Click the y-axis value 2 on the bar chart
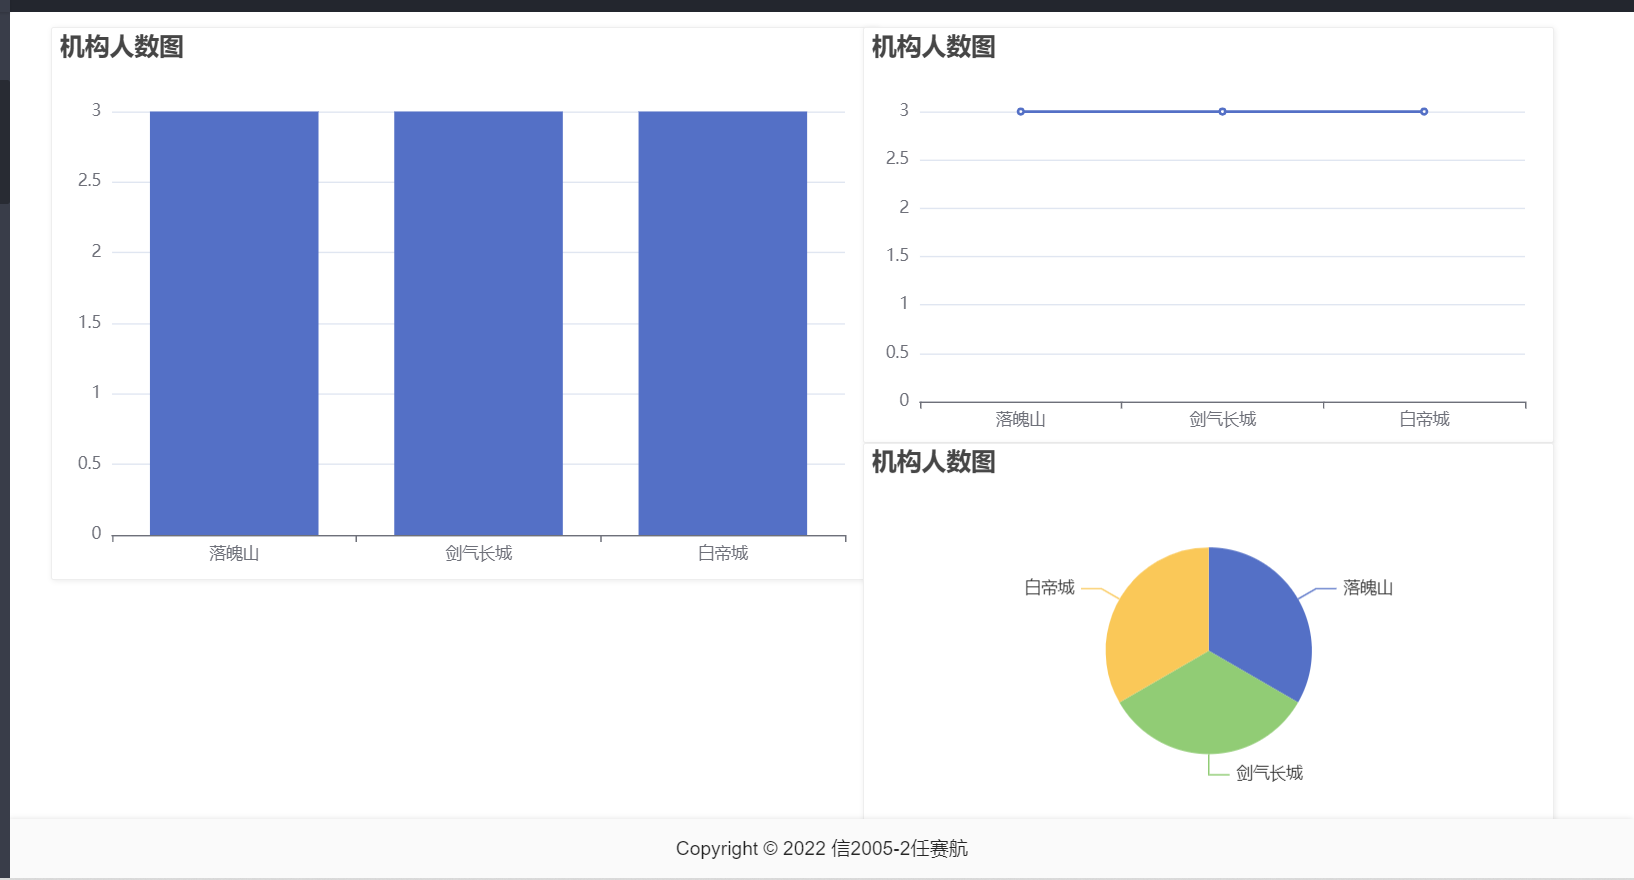The height and width of the screenshot is (880, 1634). pyautogui.click(x=96, y=251)
